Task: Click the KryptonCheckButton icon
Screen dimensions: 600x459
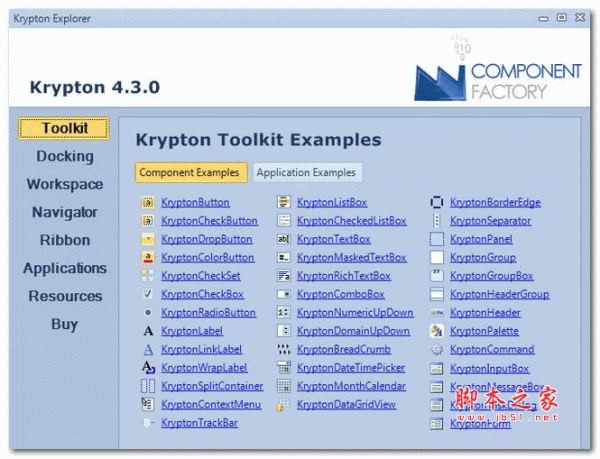Action: point(148,221)
